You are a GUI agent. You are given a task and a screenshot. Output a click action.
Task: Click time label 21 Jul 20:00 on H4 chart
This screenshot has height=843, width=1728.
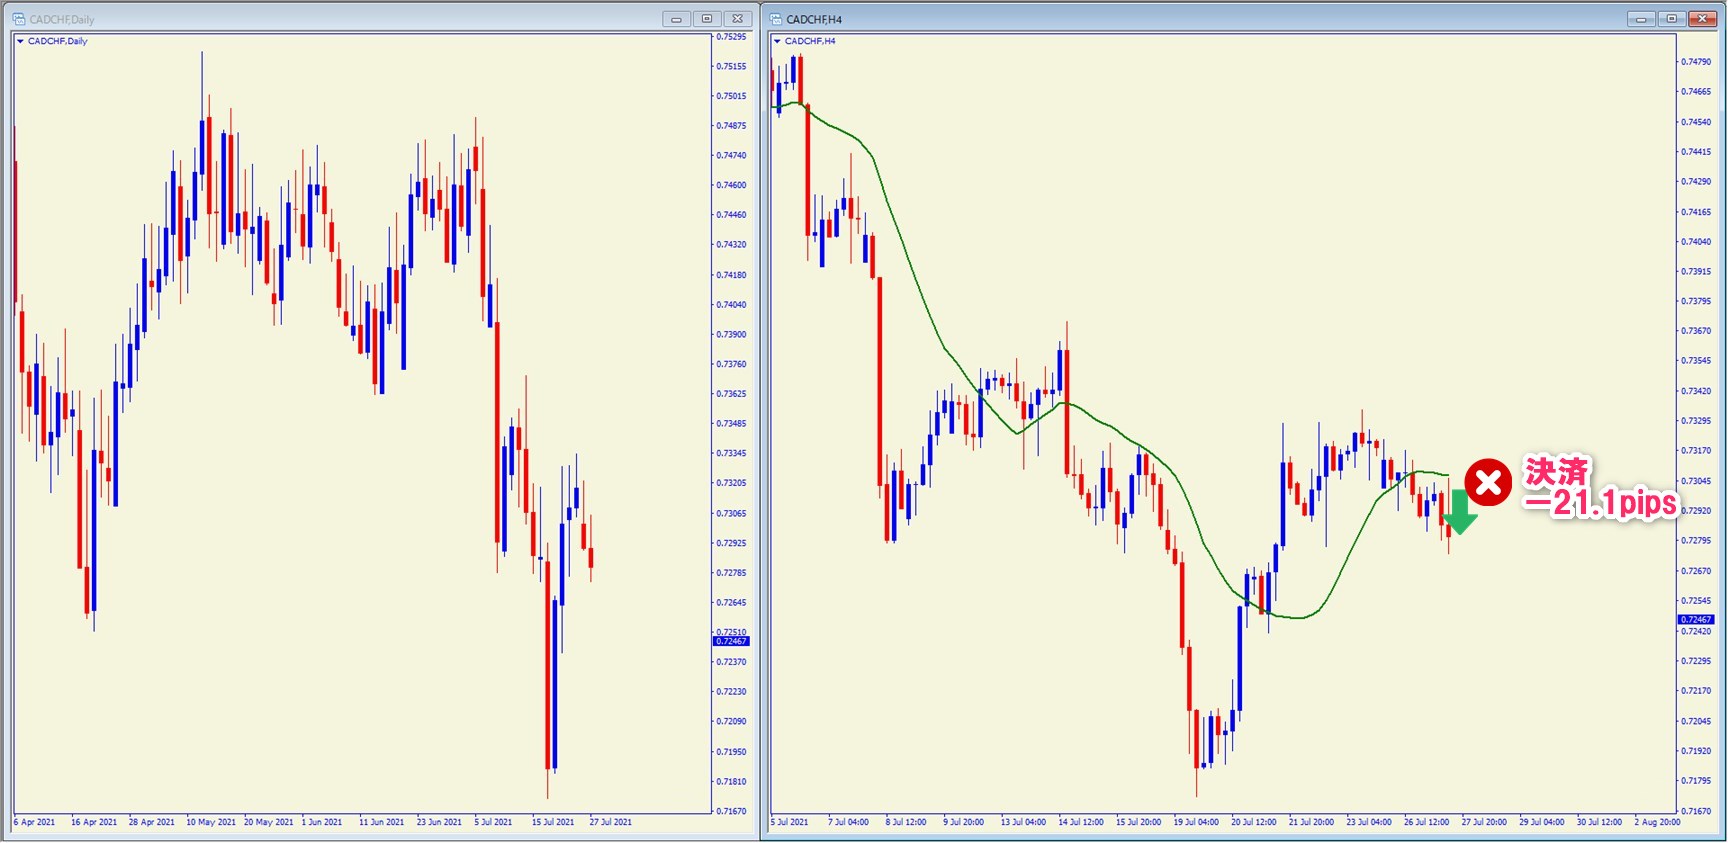[x=1311, y=822]
